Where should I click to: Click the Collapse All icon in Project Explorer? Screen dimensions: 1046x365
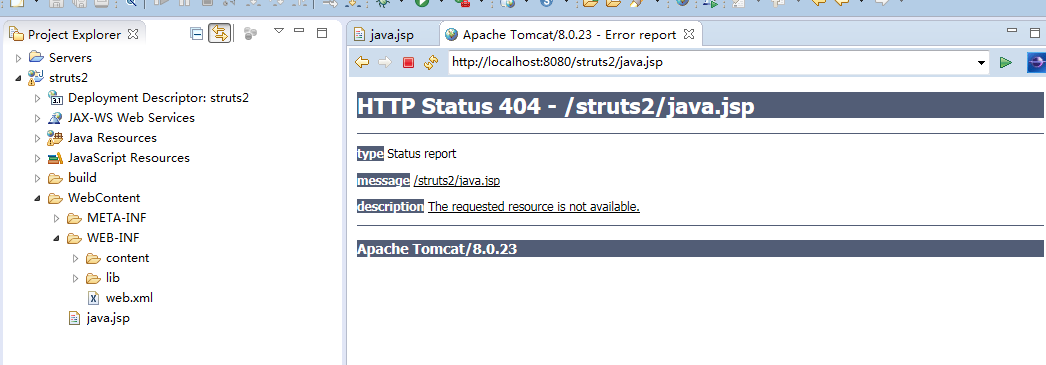196,34
